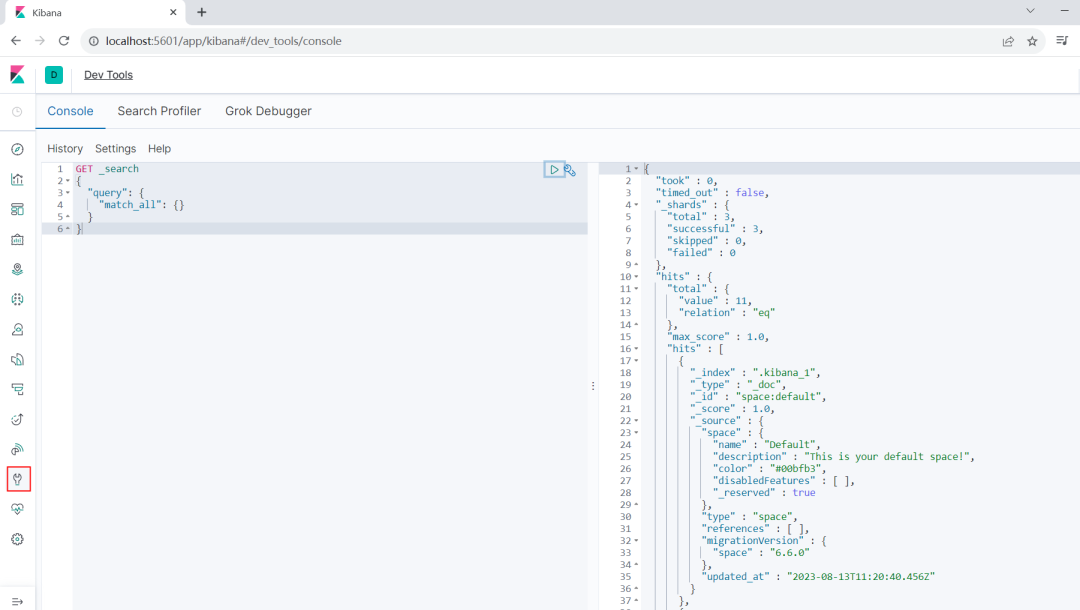The width and height of the screenshot is (1080, 610).
Task: Run the request with green play icon
Action: tap(553, 169)
